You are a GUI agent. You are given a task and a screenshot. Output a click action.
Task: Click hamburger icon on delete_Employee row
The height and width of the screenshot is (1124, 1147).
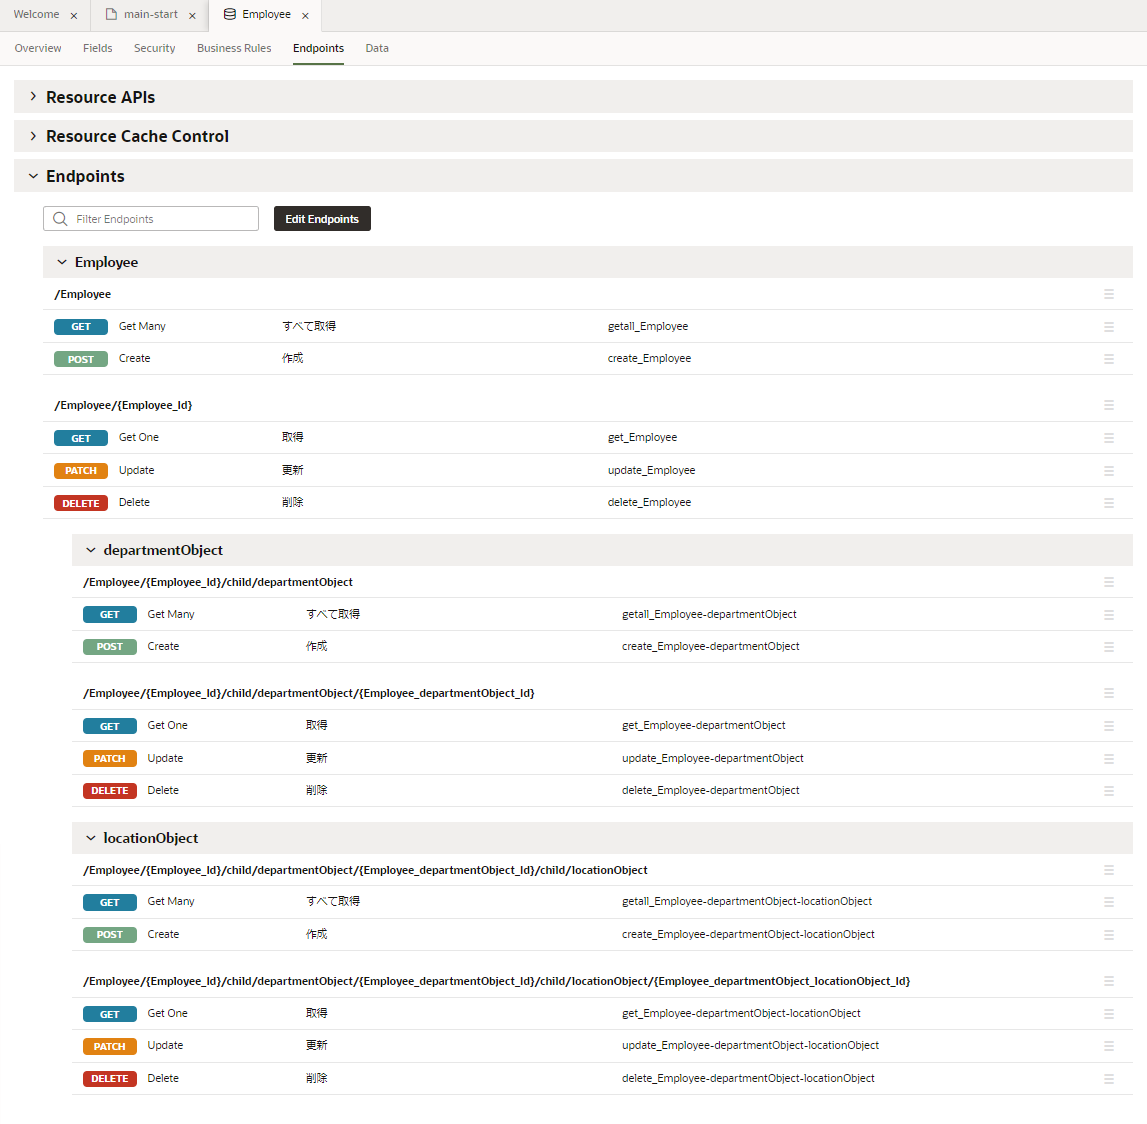click(x=1108, y=503)
